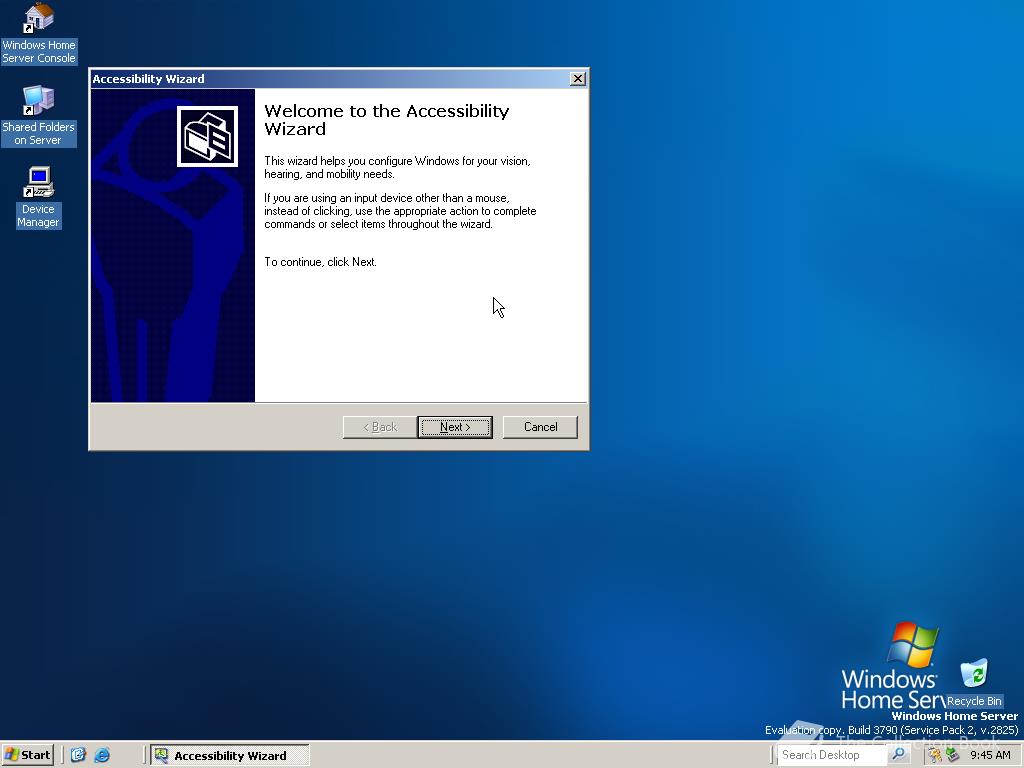
Task: Click the Next button in the wizard
Action: (x=455, y=427)
